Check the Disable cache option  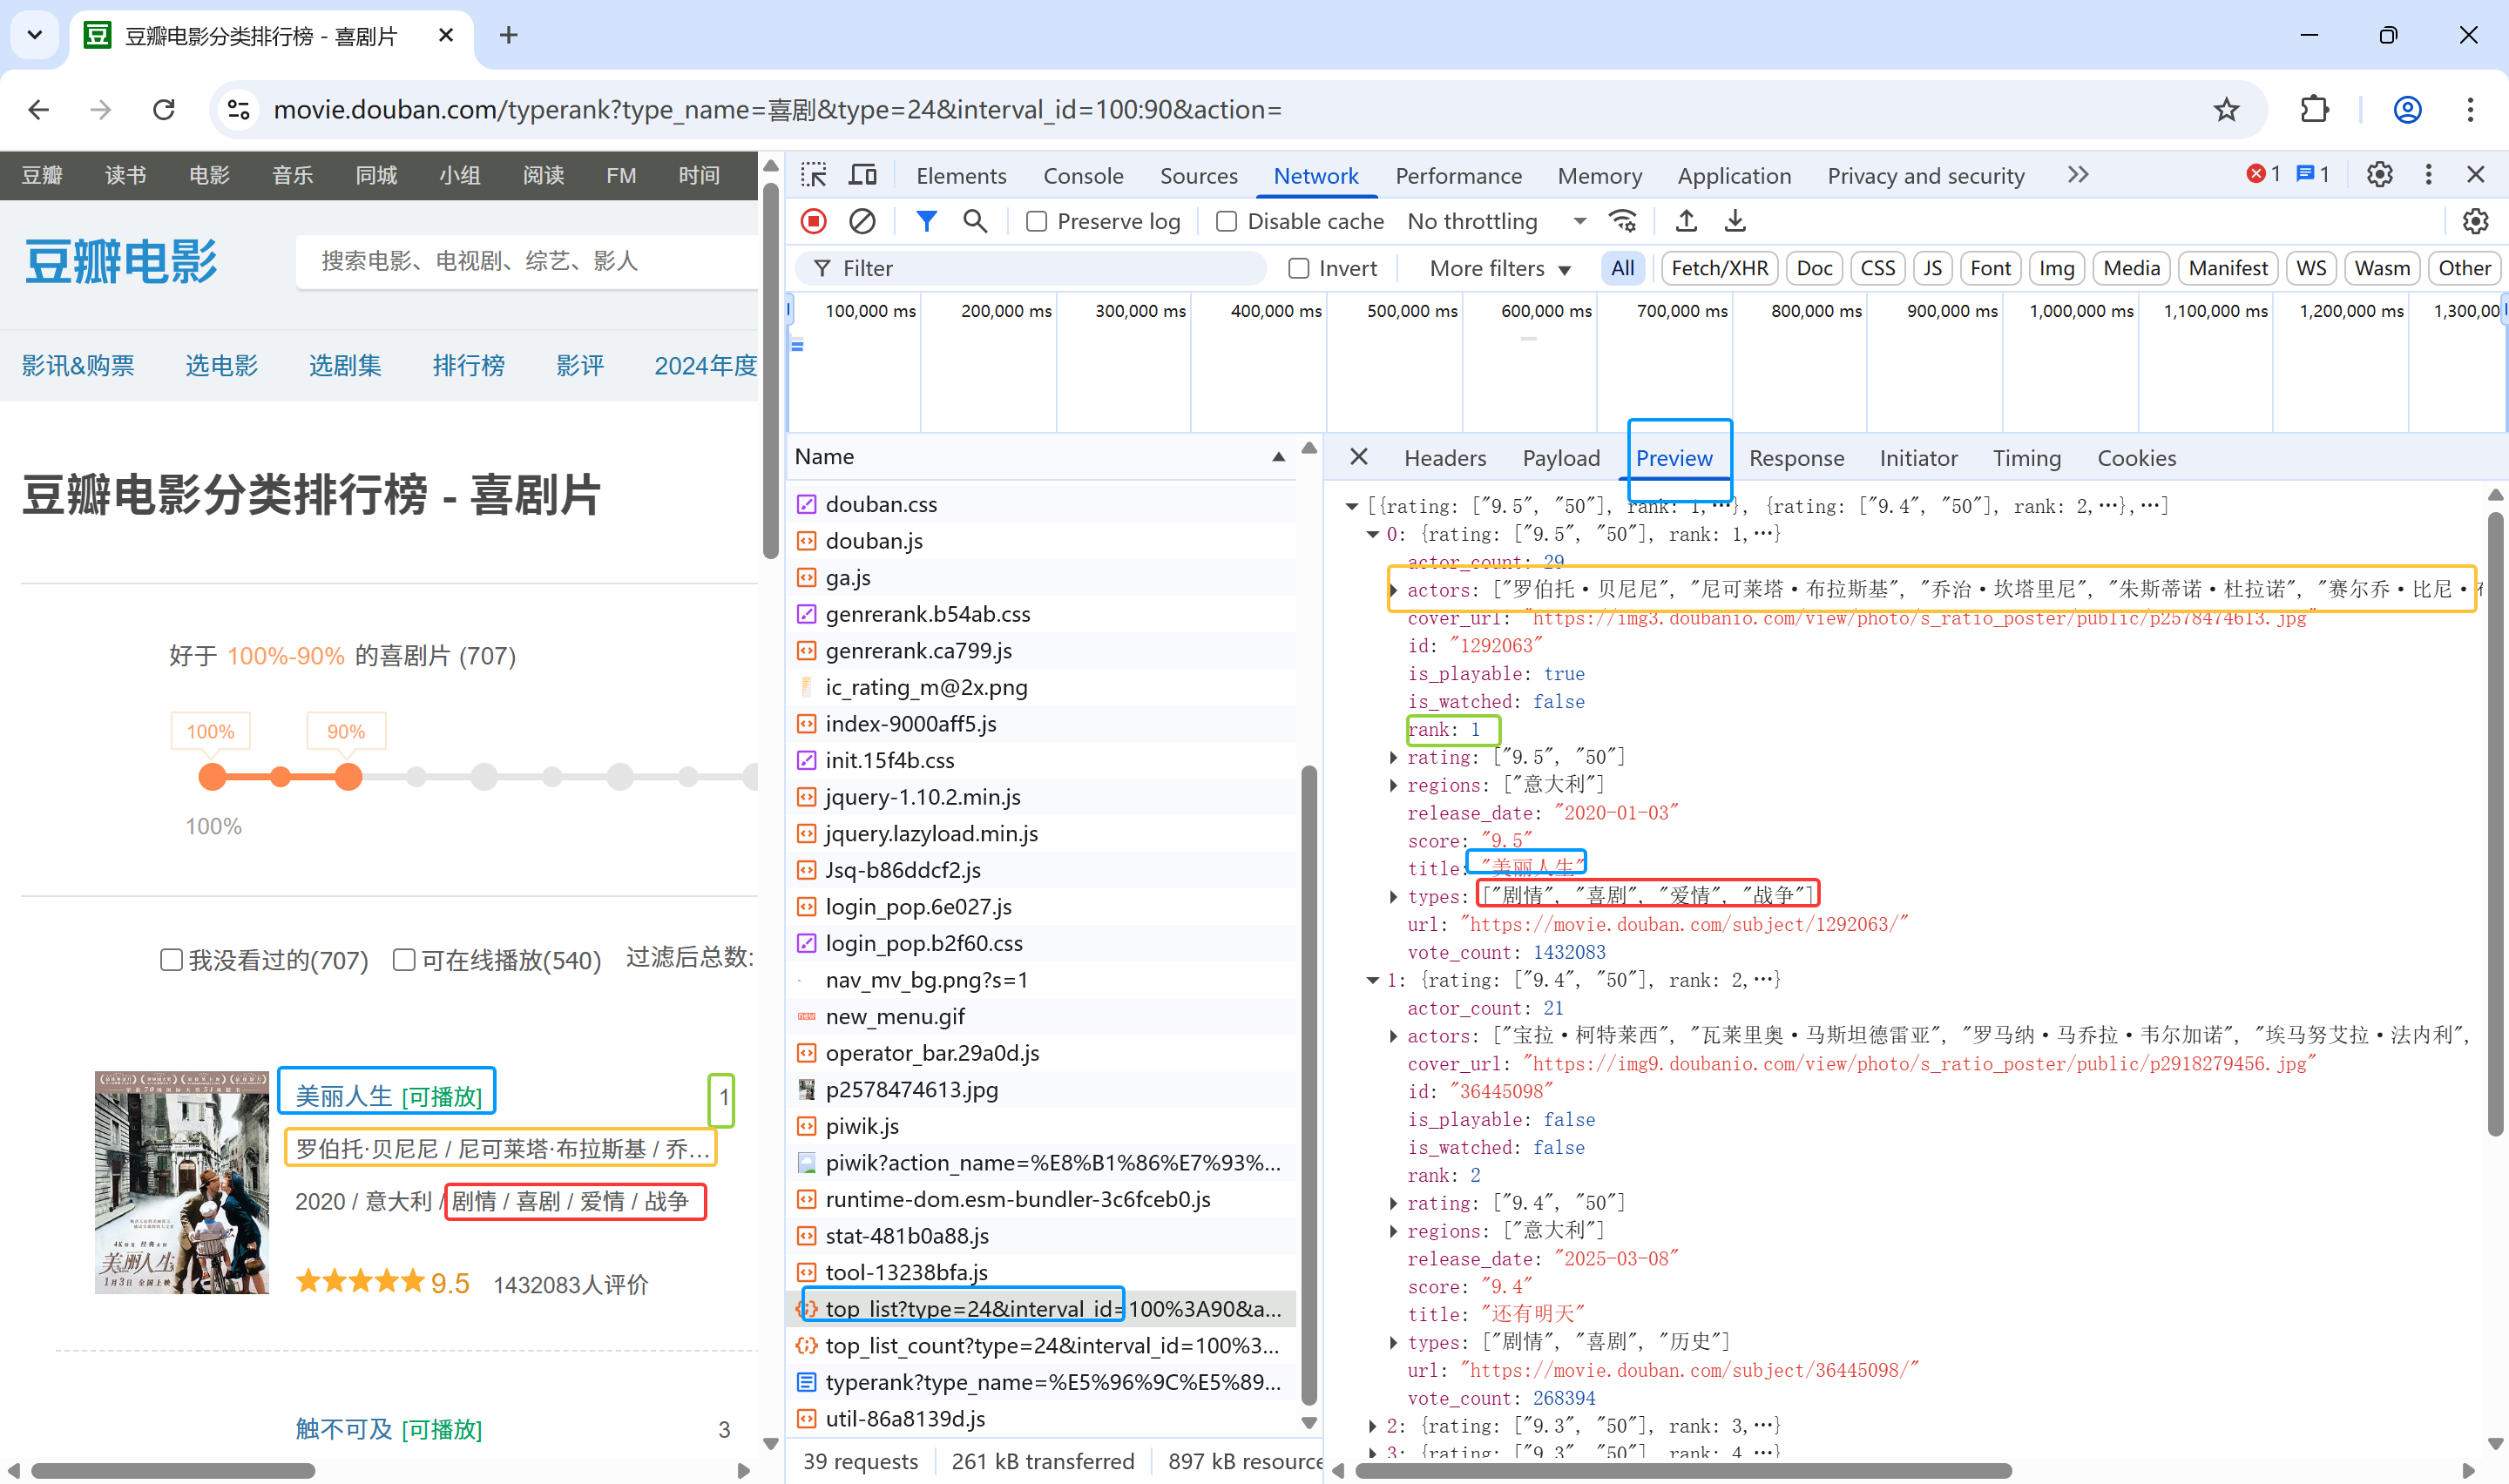click(1227, 222)
